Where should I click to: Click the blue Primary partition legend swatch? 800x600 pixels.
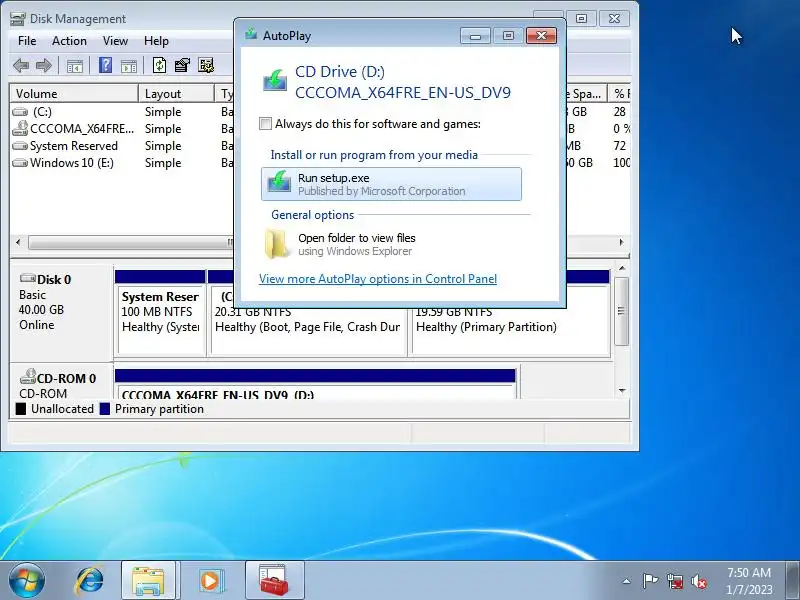click(x=105, y=409)
